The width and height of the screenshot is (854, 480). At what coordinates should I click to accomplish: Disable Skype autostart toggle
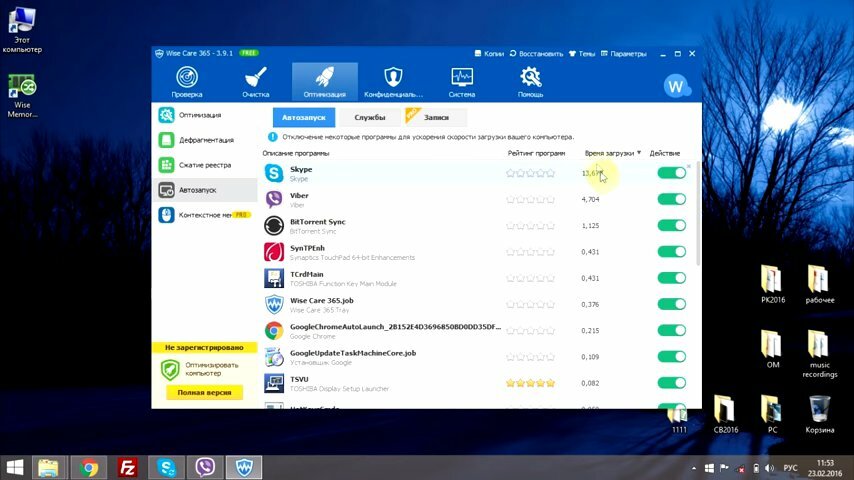click(672, 173)
